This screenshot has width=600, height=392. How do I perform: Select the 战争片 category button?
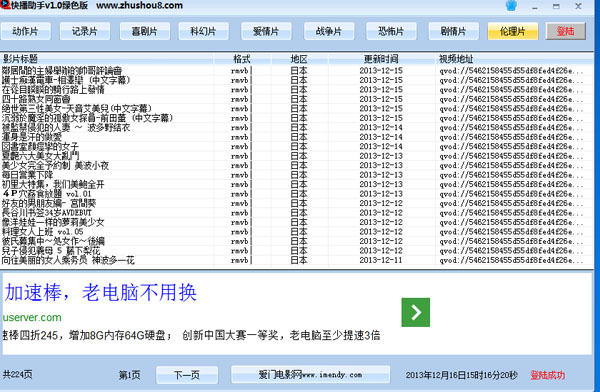[329, 31]
